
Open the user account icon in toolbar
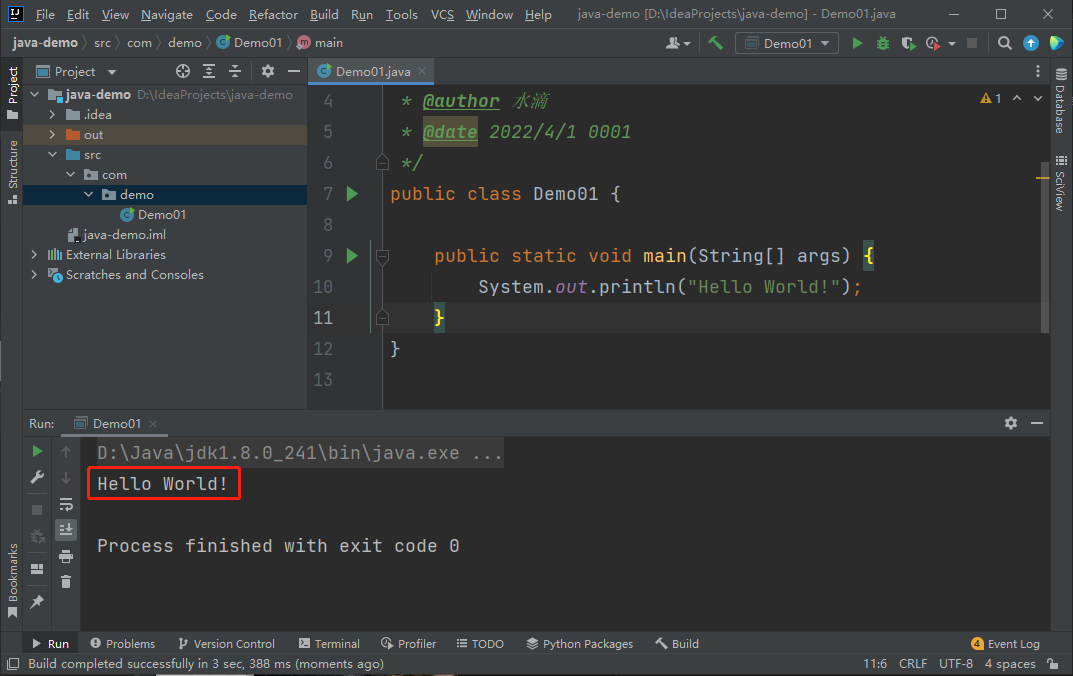[x=677, y=43]
